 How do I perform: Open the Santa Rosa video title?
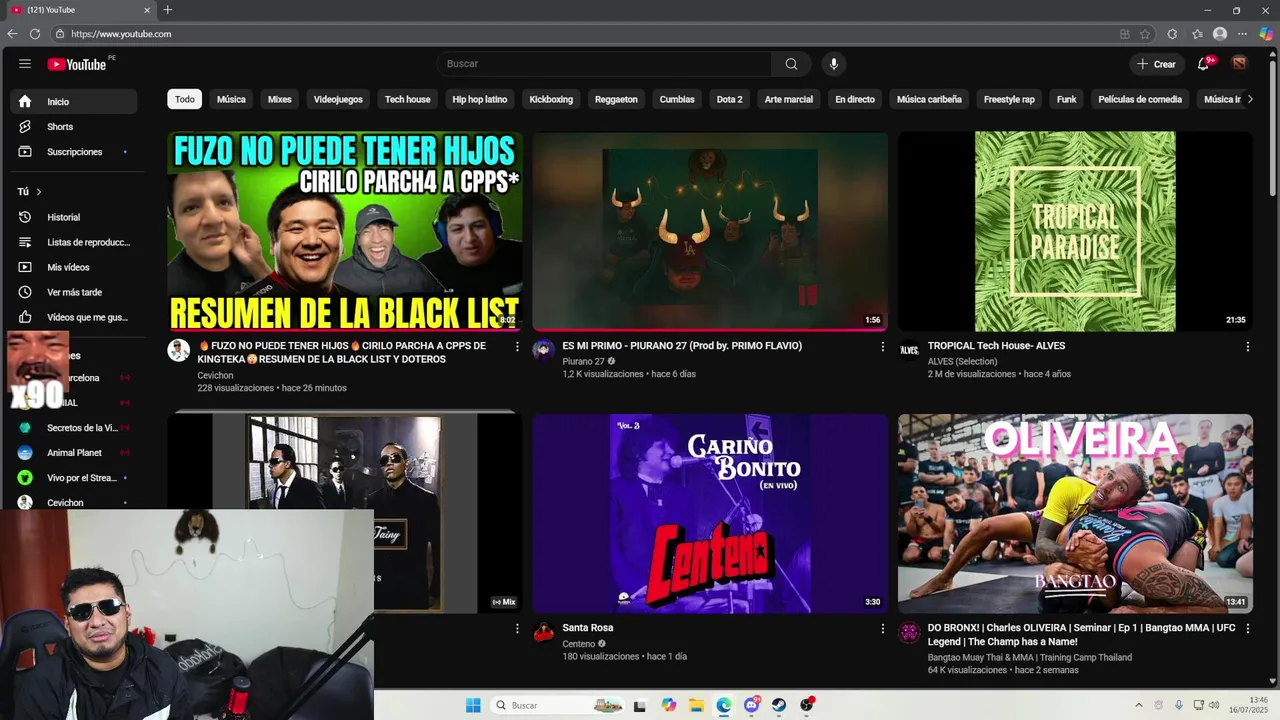click(588, 628)
